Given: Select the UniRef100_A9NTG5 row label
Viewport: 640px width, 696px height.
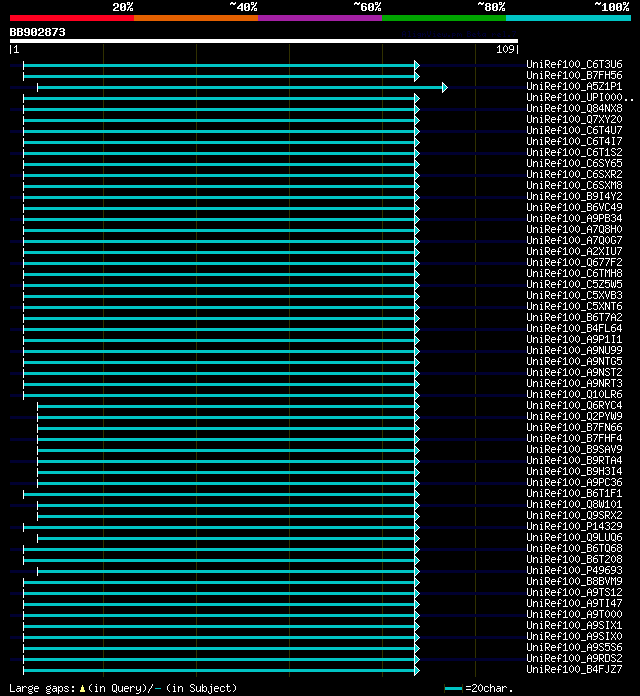Looking at the screenshot, I should coord(574,361).
